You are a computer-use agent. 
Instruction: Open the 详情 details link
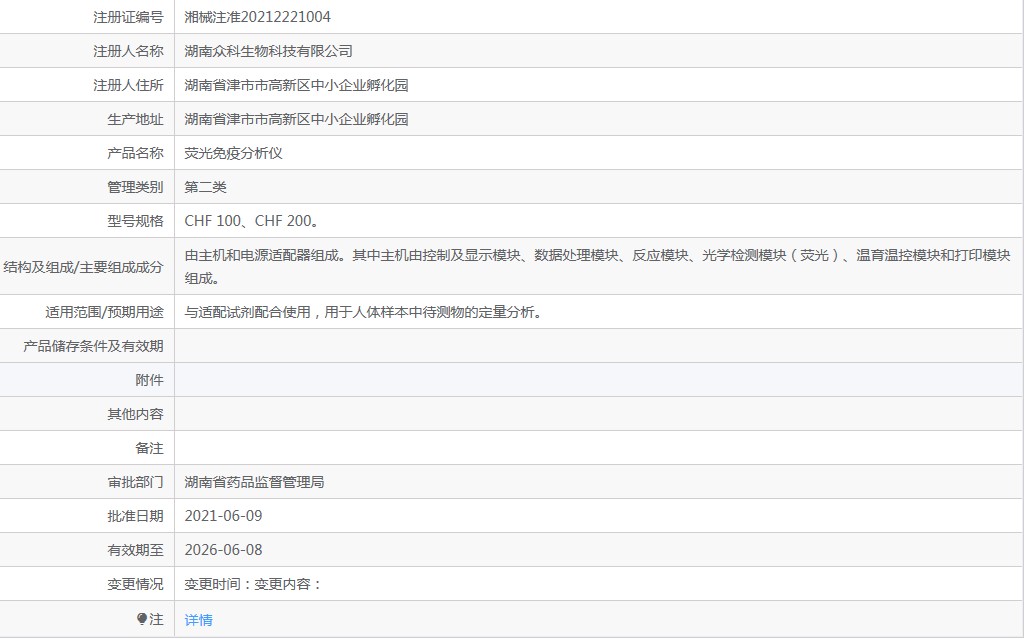click(x=199, y=619)
